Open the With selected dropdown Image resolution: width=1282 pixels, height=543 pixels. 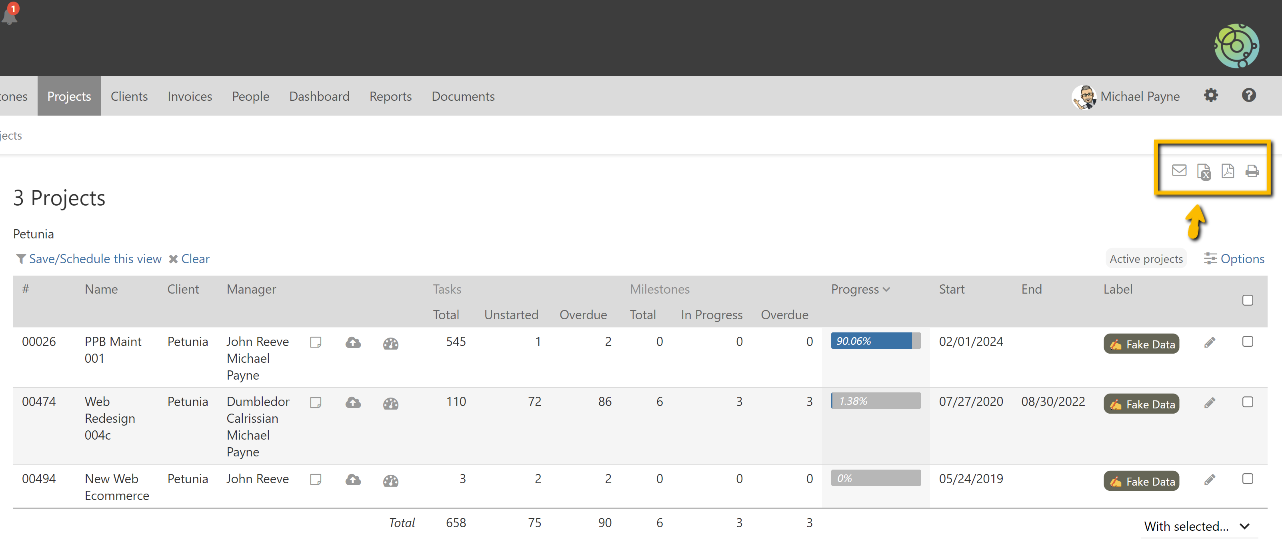click(1197, 526)
